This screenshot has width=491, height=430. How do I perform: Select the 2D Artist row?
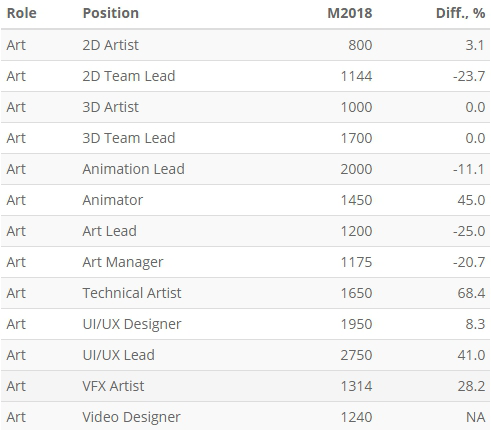click(x=245, y=45)
